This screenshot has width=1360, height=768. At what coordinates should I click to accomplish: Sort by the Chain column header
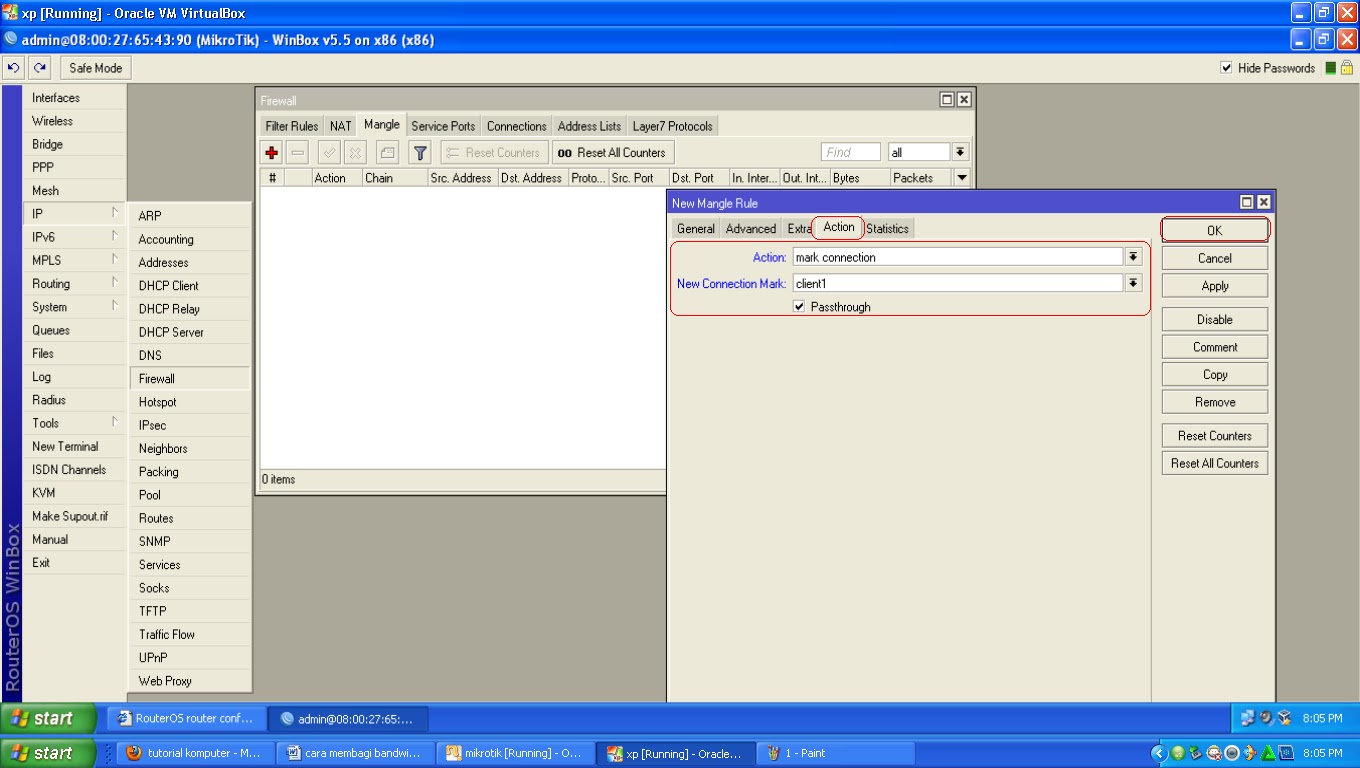[x=393, y=178]
